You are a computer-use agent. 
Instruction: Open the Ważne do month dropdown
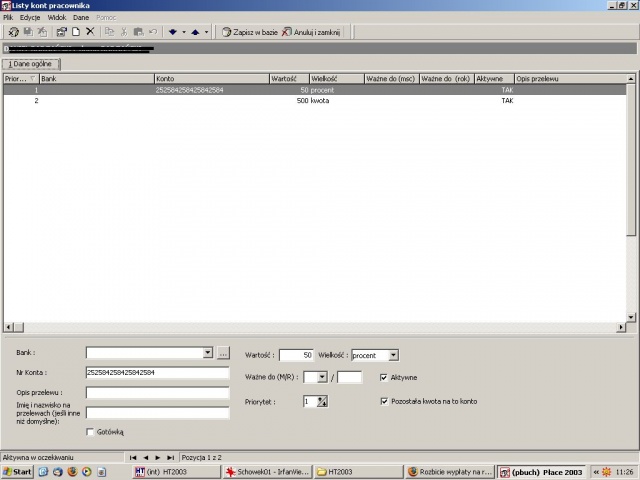coord(322,378)
